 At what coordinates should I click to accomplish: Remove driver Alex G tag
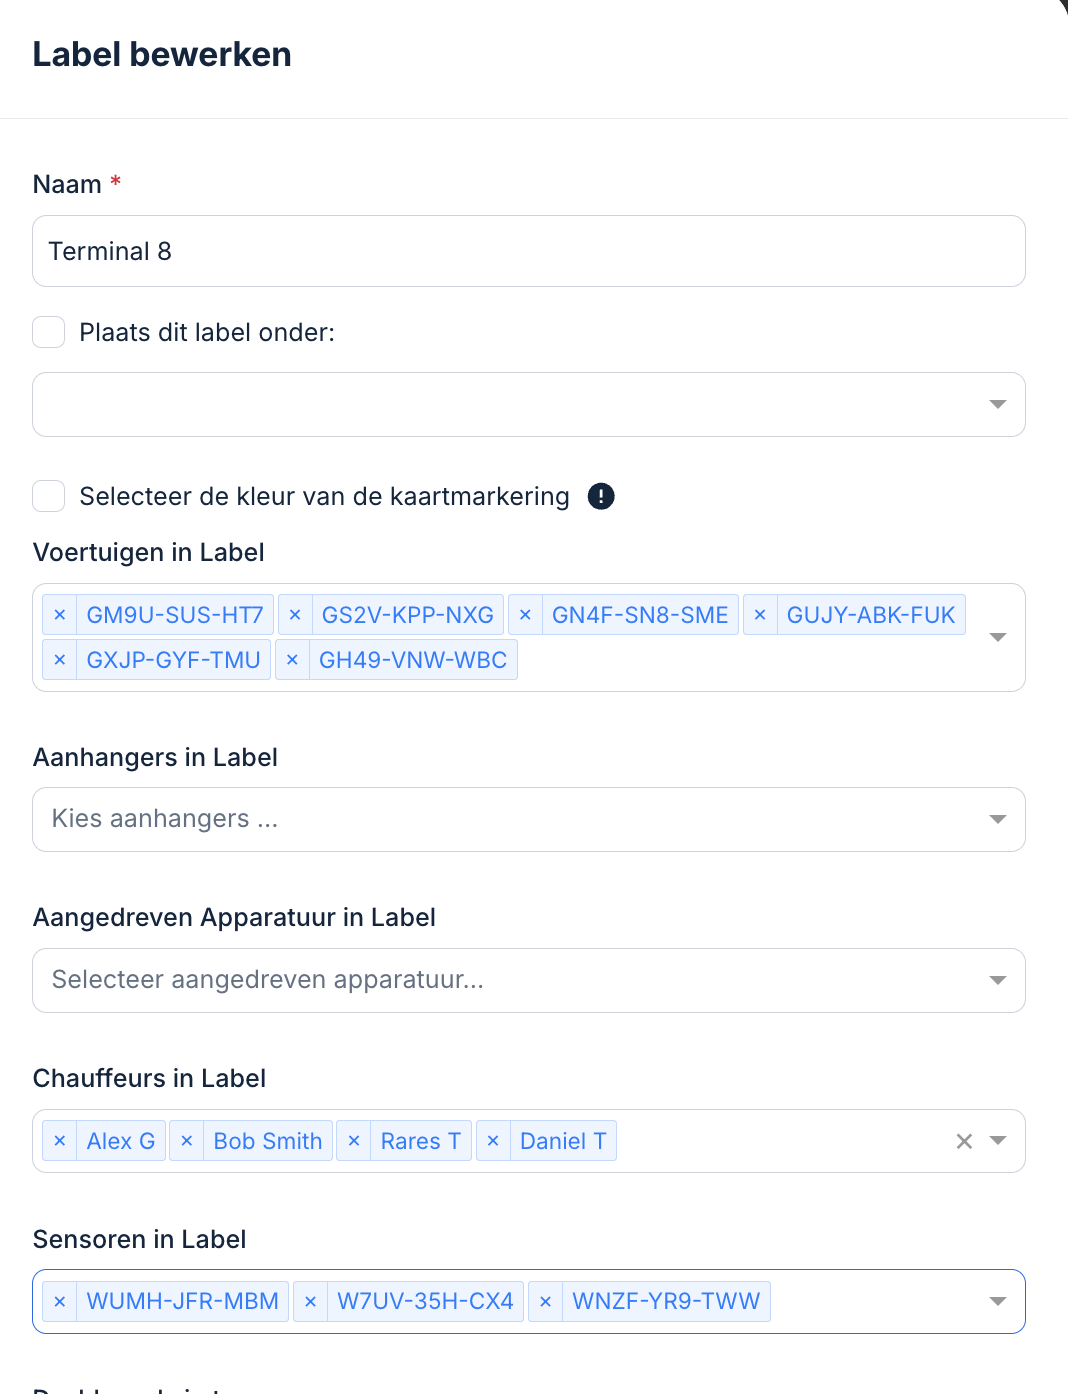pyautogui.click(x=60, y=1141)
